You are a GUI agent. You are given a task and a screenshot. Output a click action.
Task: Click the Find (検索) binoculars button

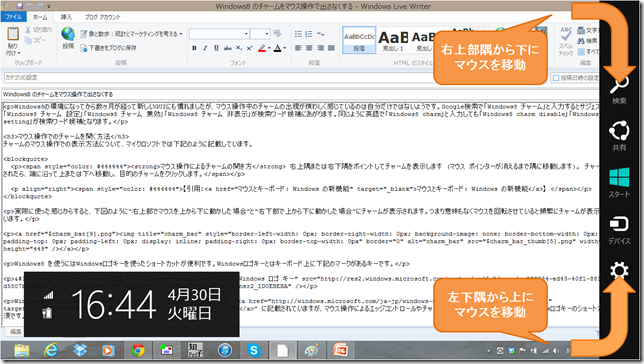pyautogui.click(x=587, y=41)
